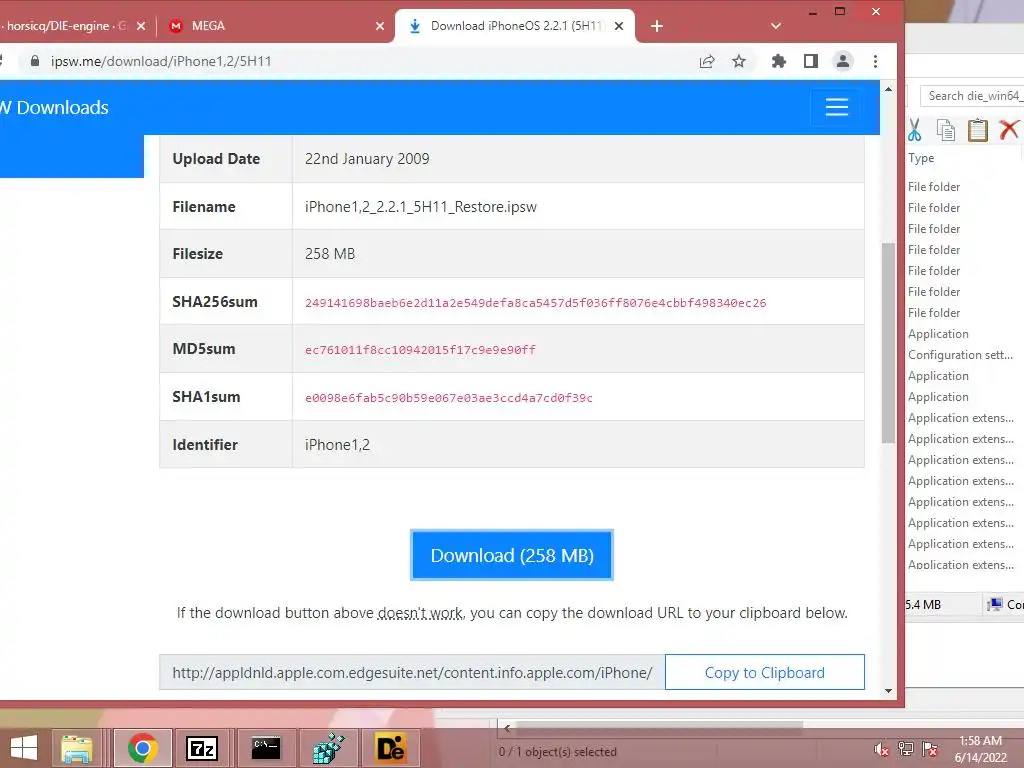This screenshot has height=768, width=1024.
Task: Open the hamburger menu on IPSW Downloads
Action: (x=837, y=107)
